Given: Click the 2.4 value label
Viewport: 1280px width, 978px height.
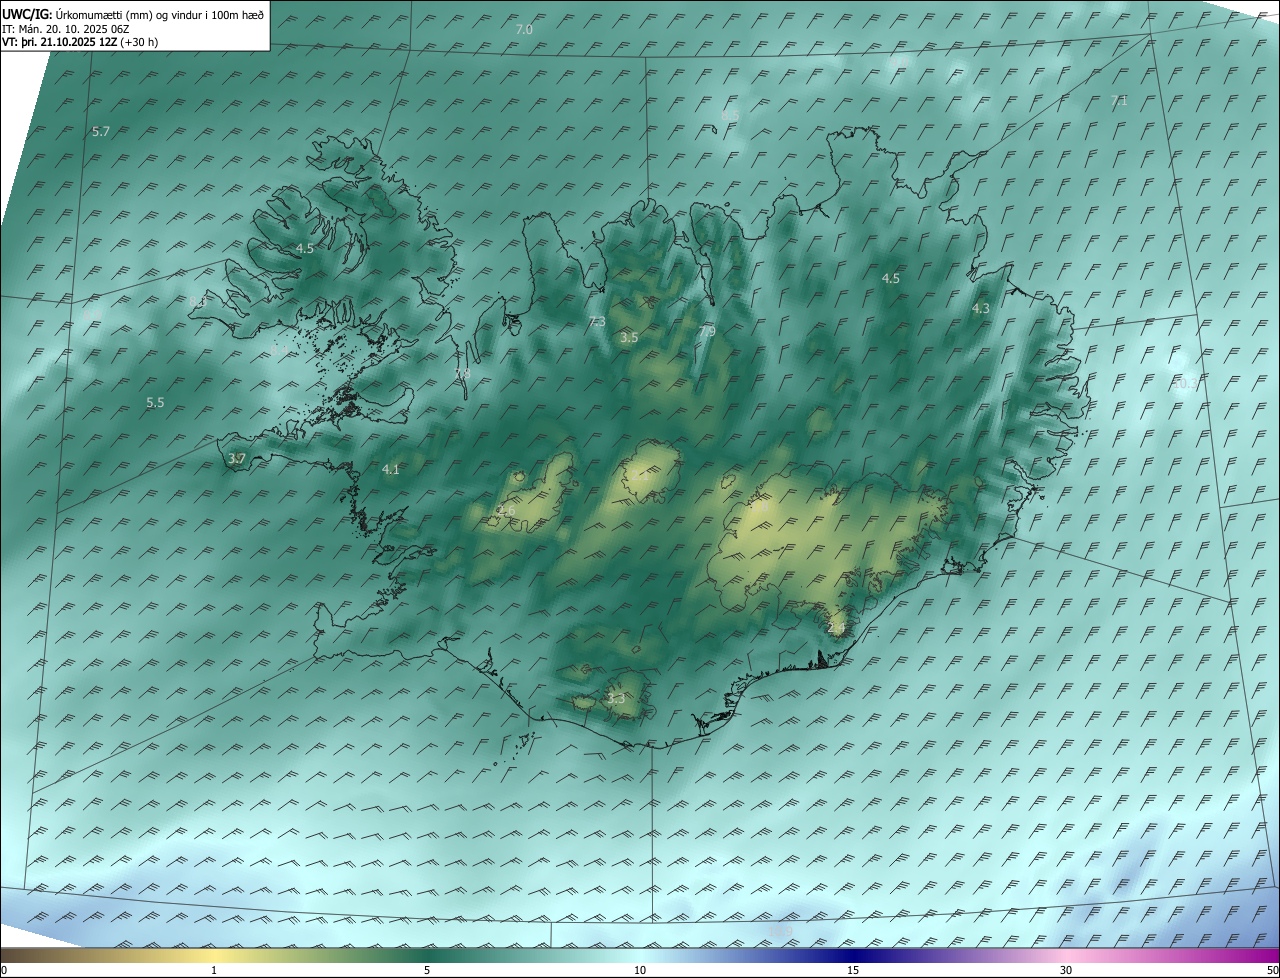Looking at the screenshot, I should [837, 628].
